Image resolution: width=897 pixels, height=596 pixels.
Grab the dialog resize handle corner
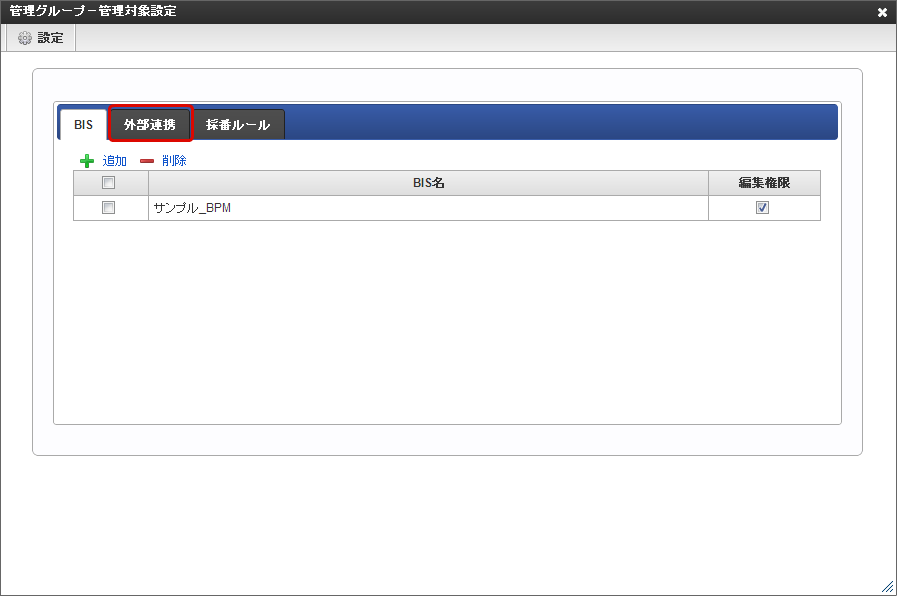(887, 586)
